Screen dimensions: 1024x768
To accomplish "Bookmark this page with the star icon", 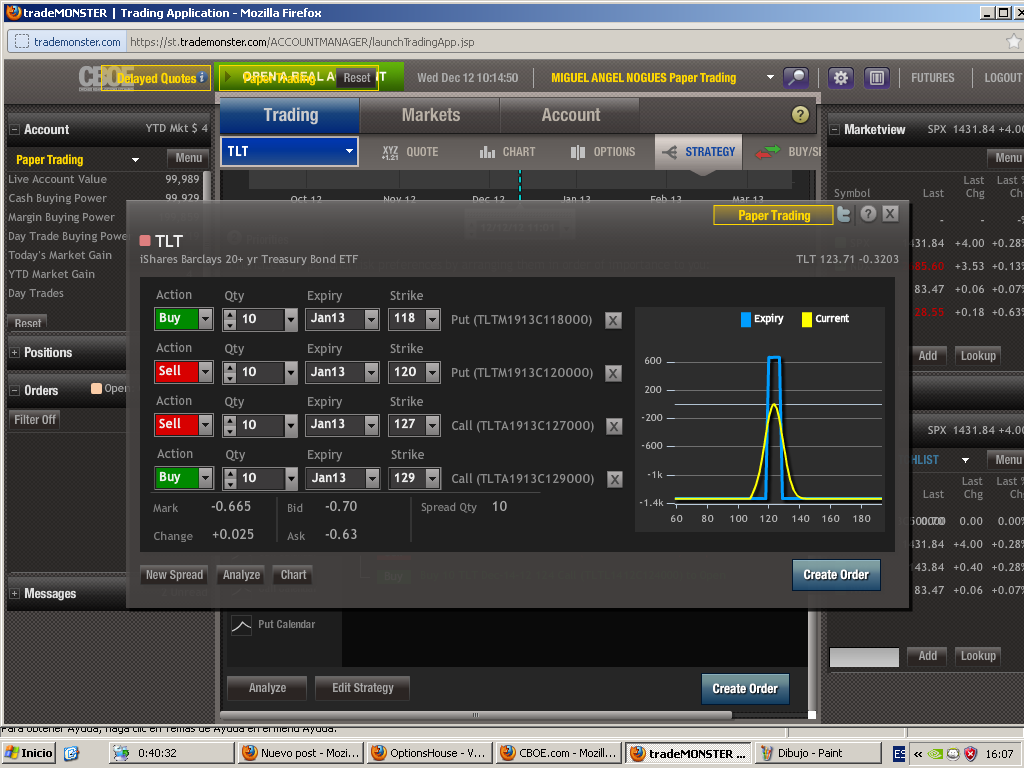I will (1014, 42).
